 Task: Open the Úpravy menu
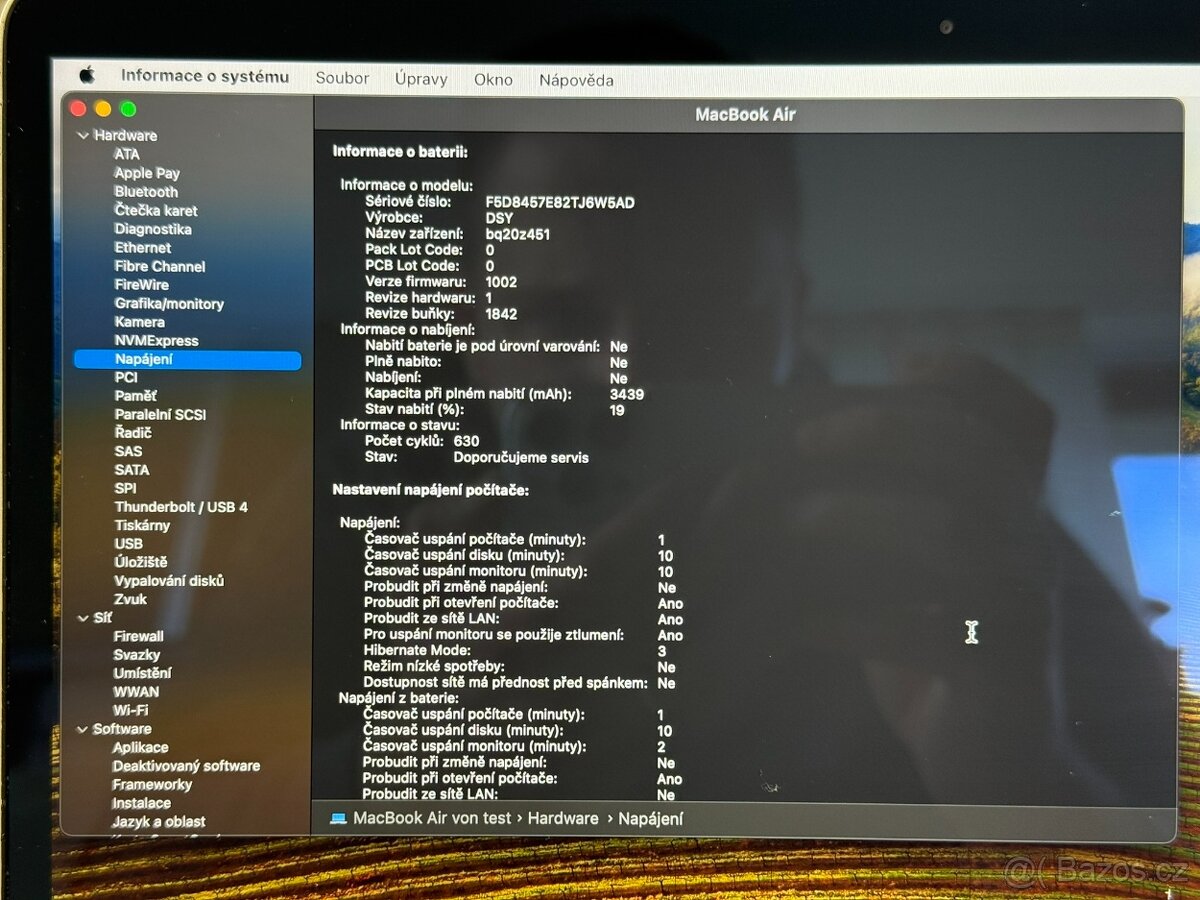tap(421, 79)
